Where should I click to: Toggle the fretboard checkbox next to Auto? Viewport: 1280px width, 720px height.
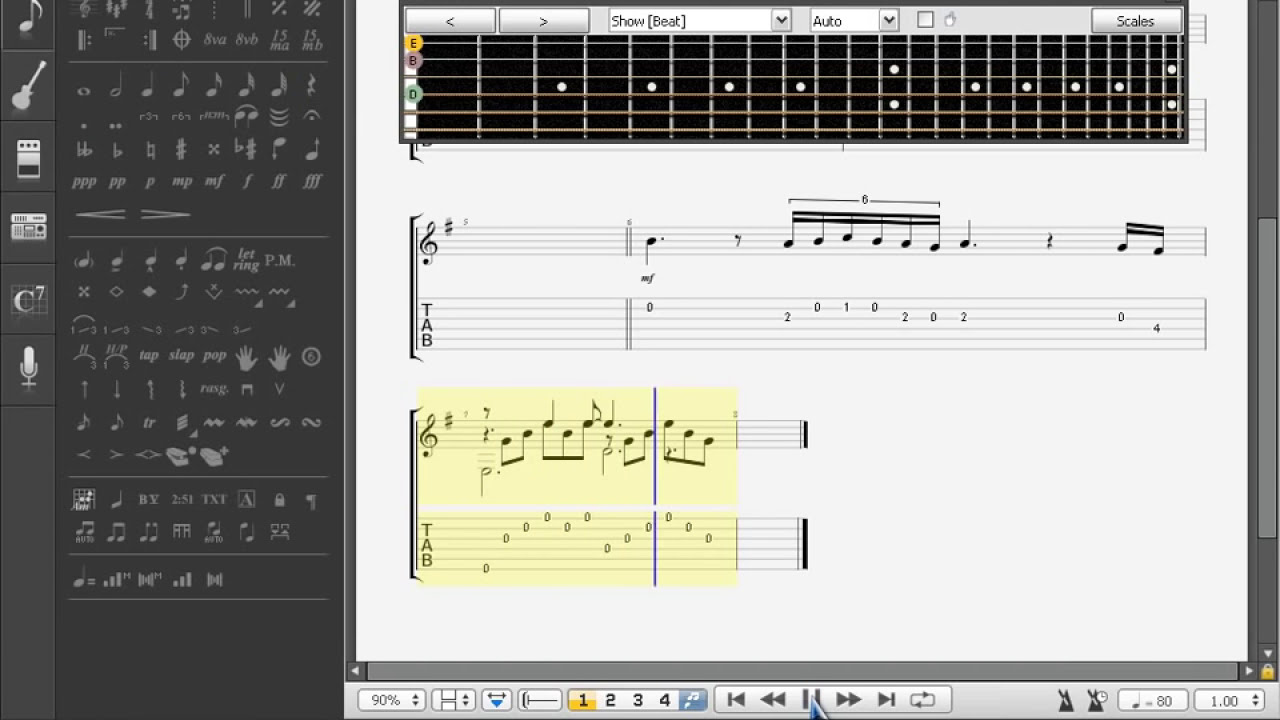(x=925, y=20)
